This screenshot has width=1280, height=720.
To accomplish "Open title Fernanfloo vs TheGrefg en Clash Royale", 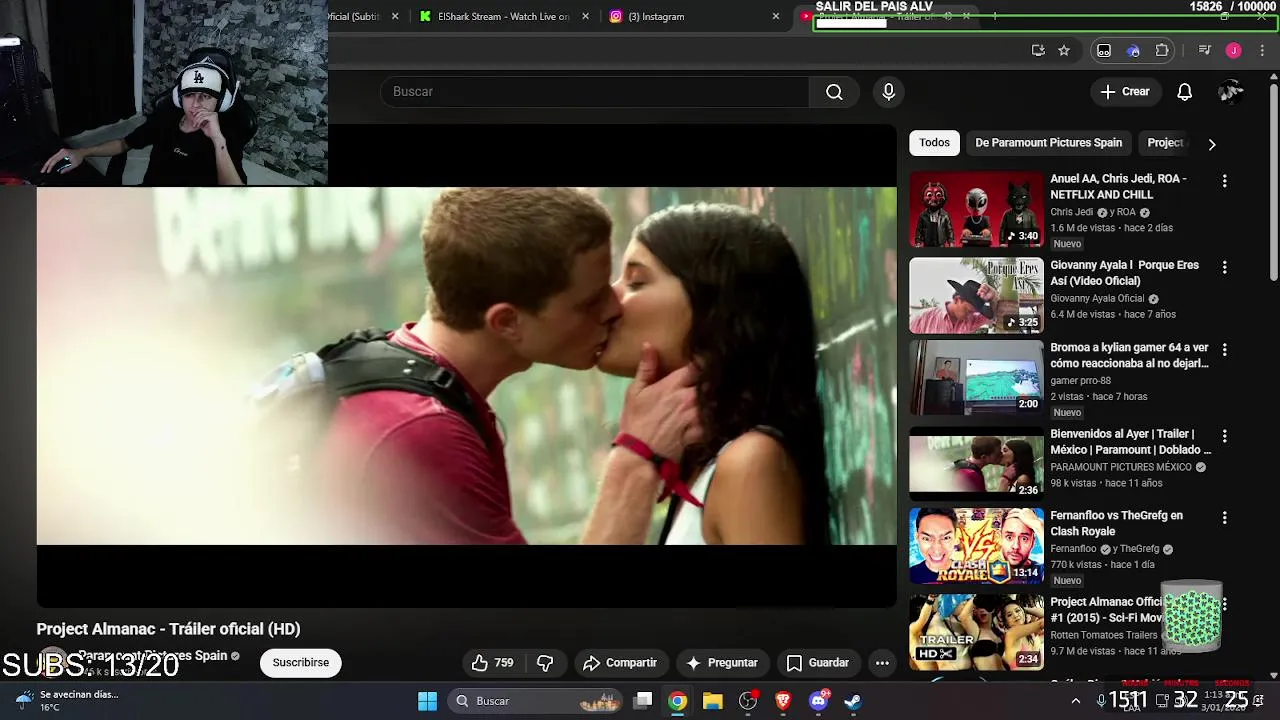I will pos(1116,524).
